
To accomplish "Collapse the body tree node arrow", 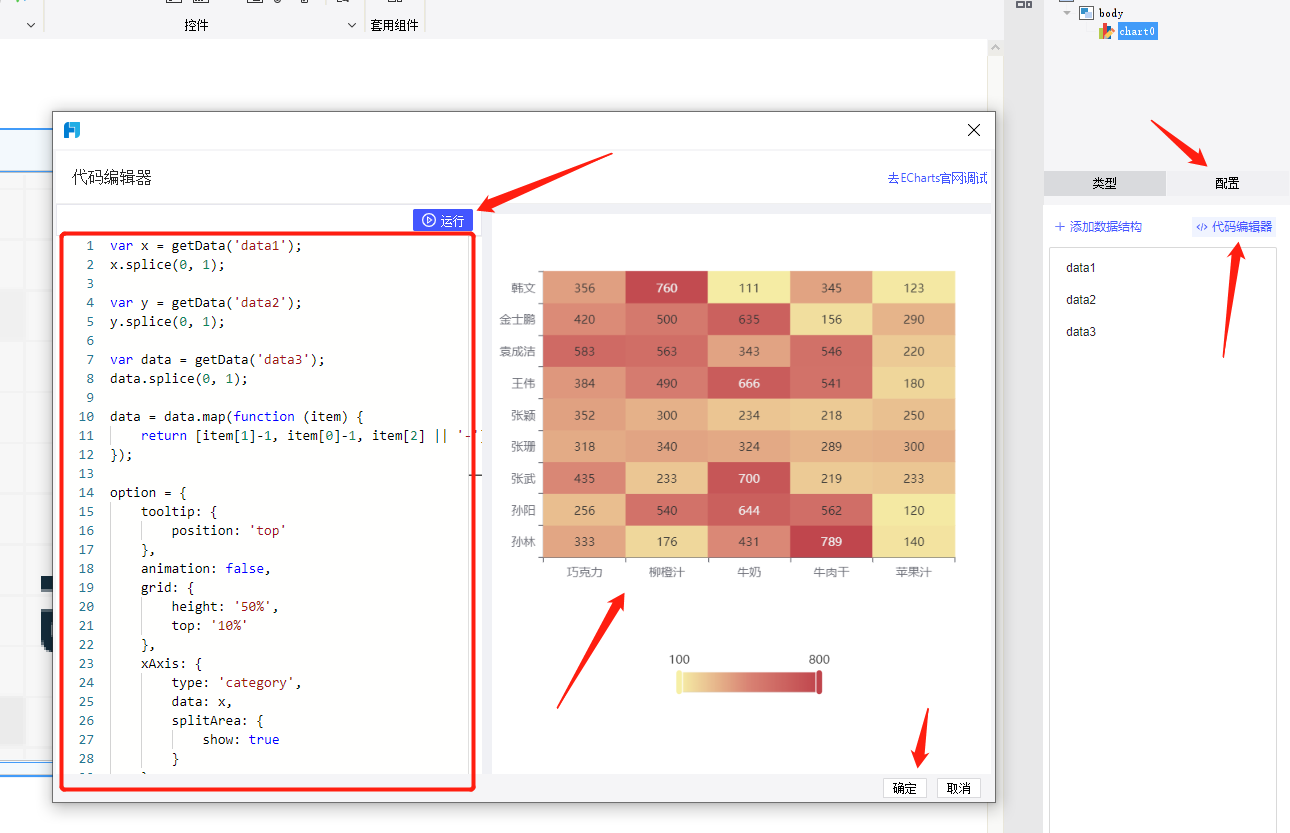I will 1067,13.
